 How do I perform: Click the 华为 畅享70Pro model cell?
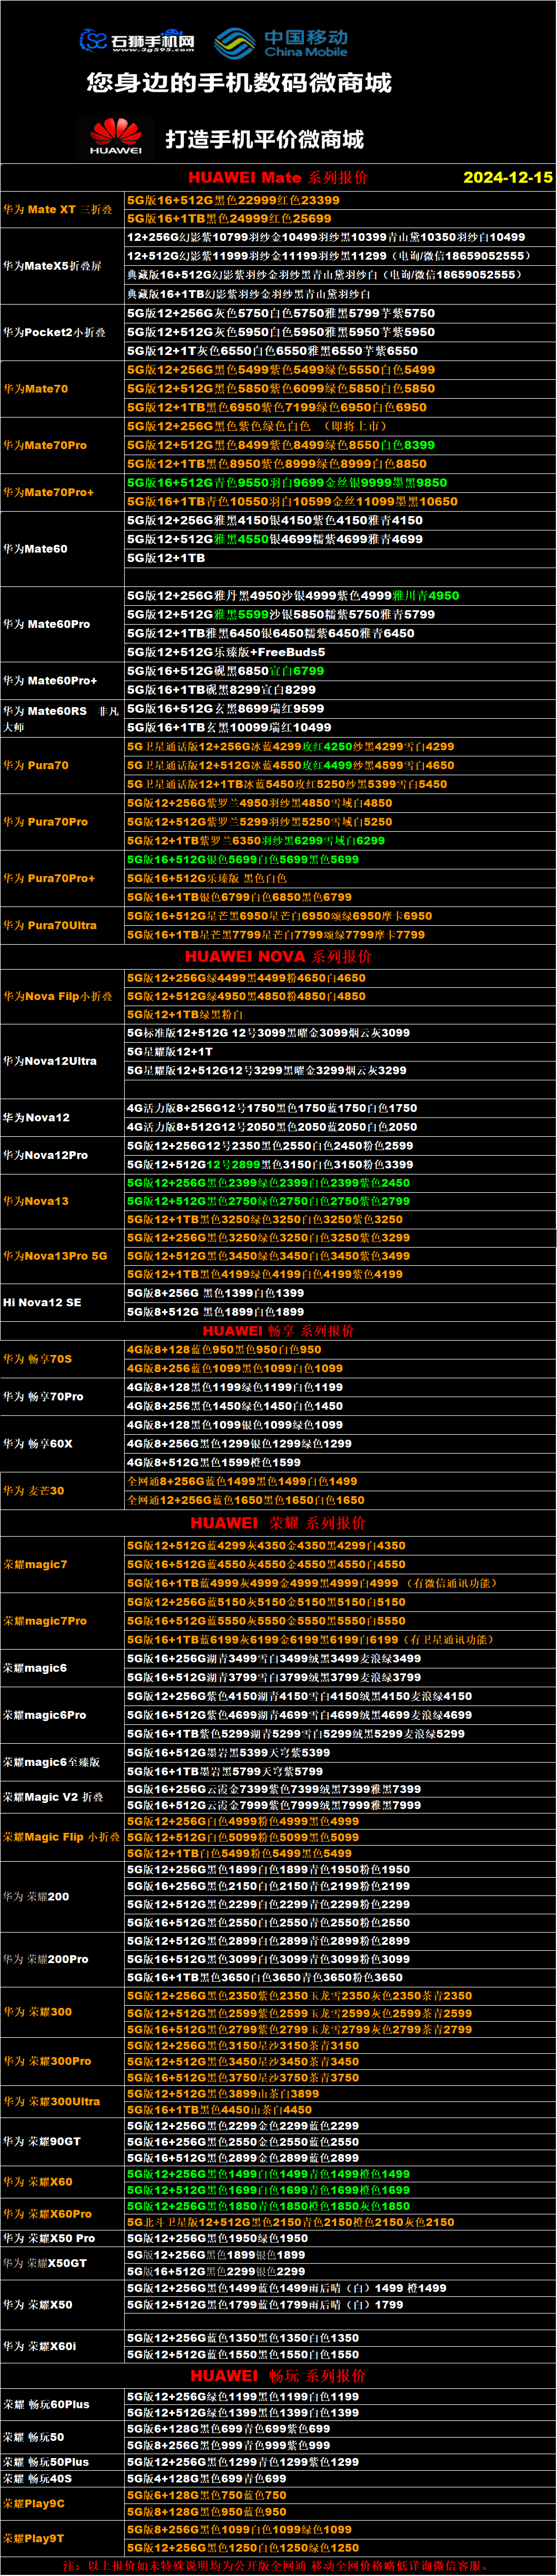pyautogui.click(x=63, y=1397)
